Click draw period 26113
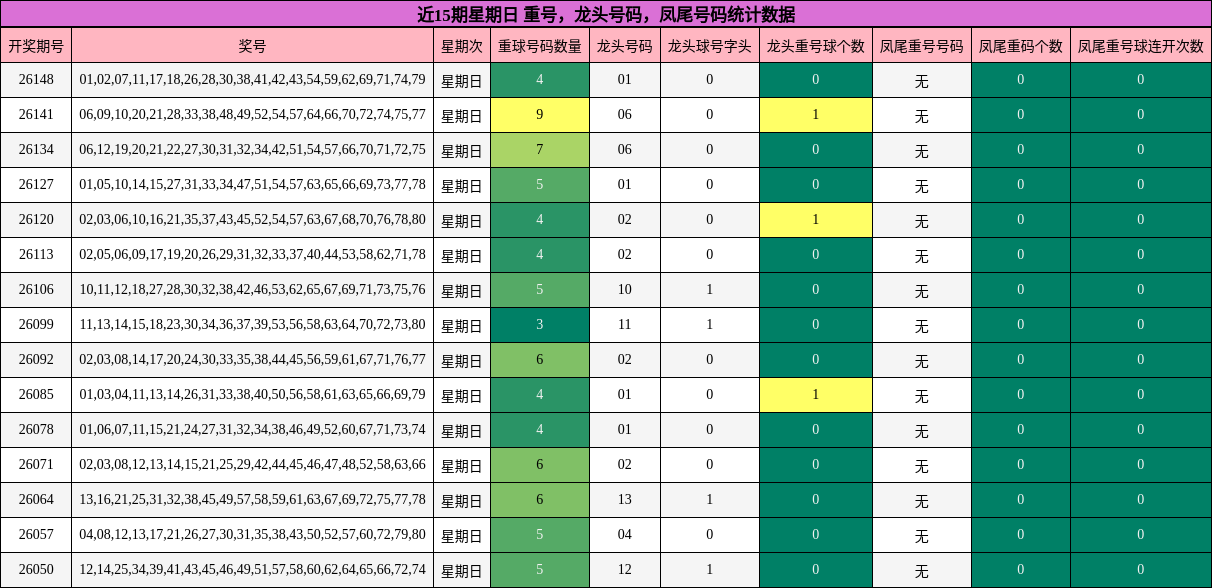 [36, 255]
